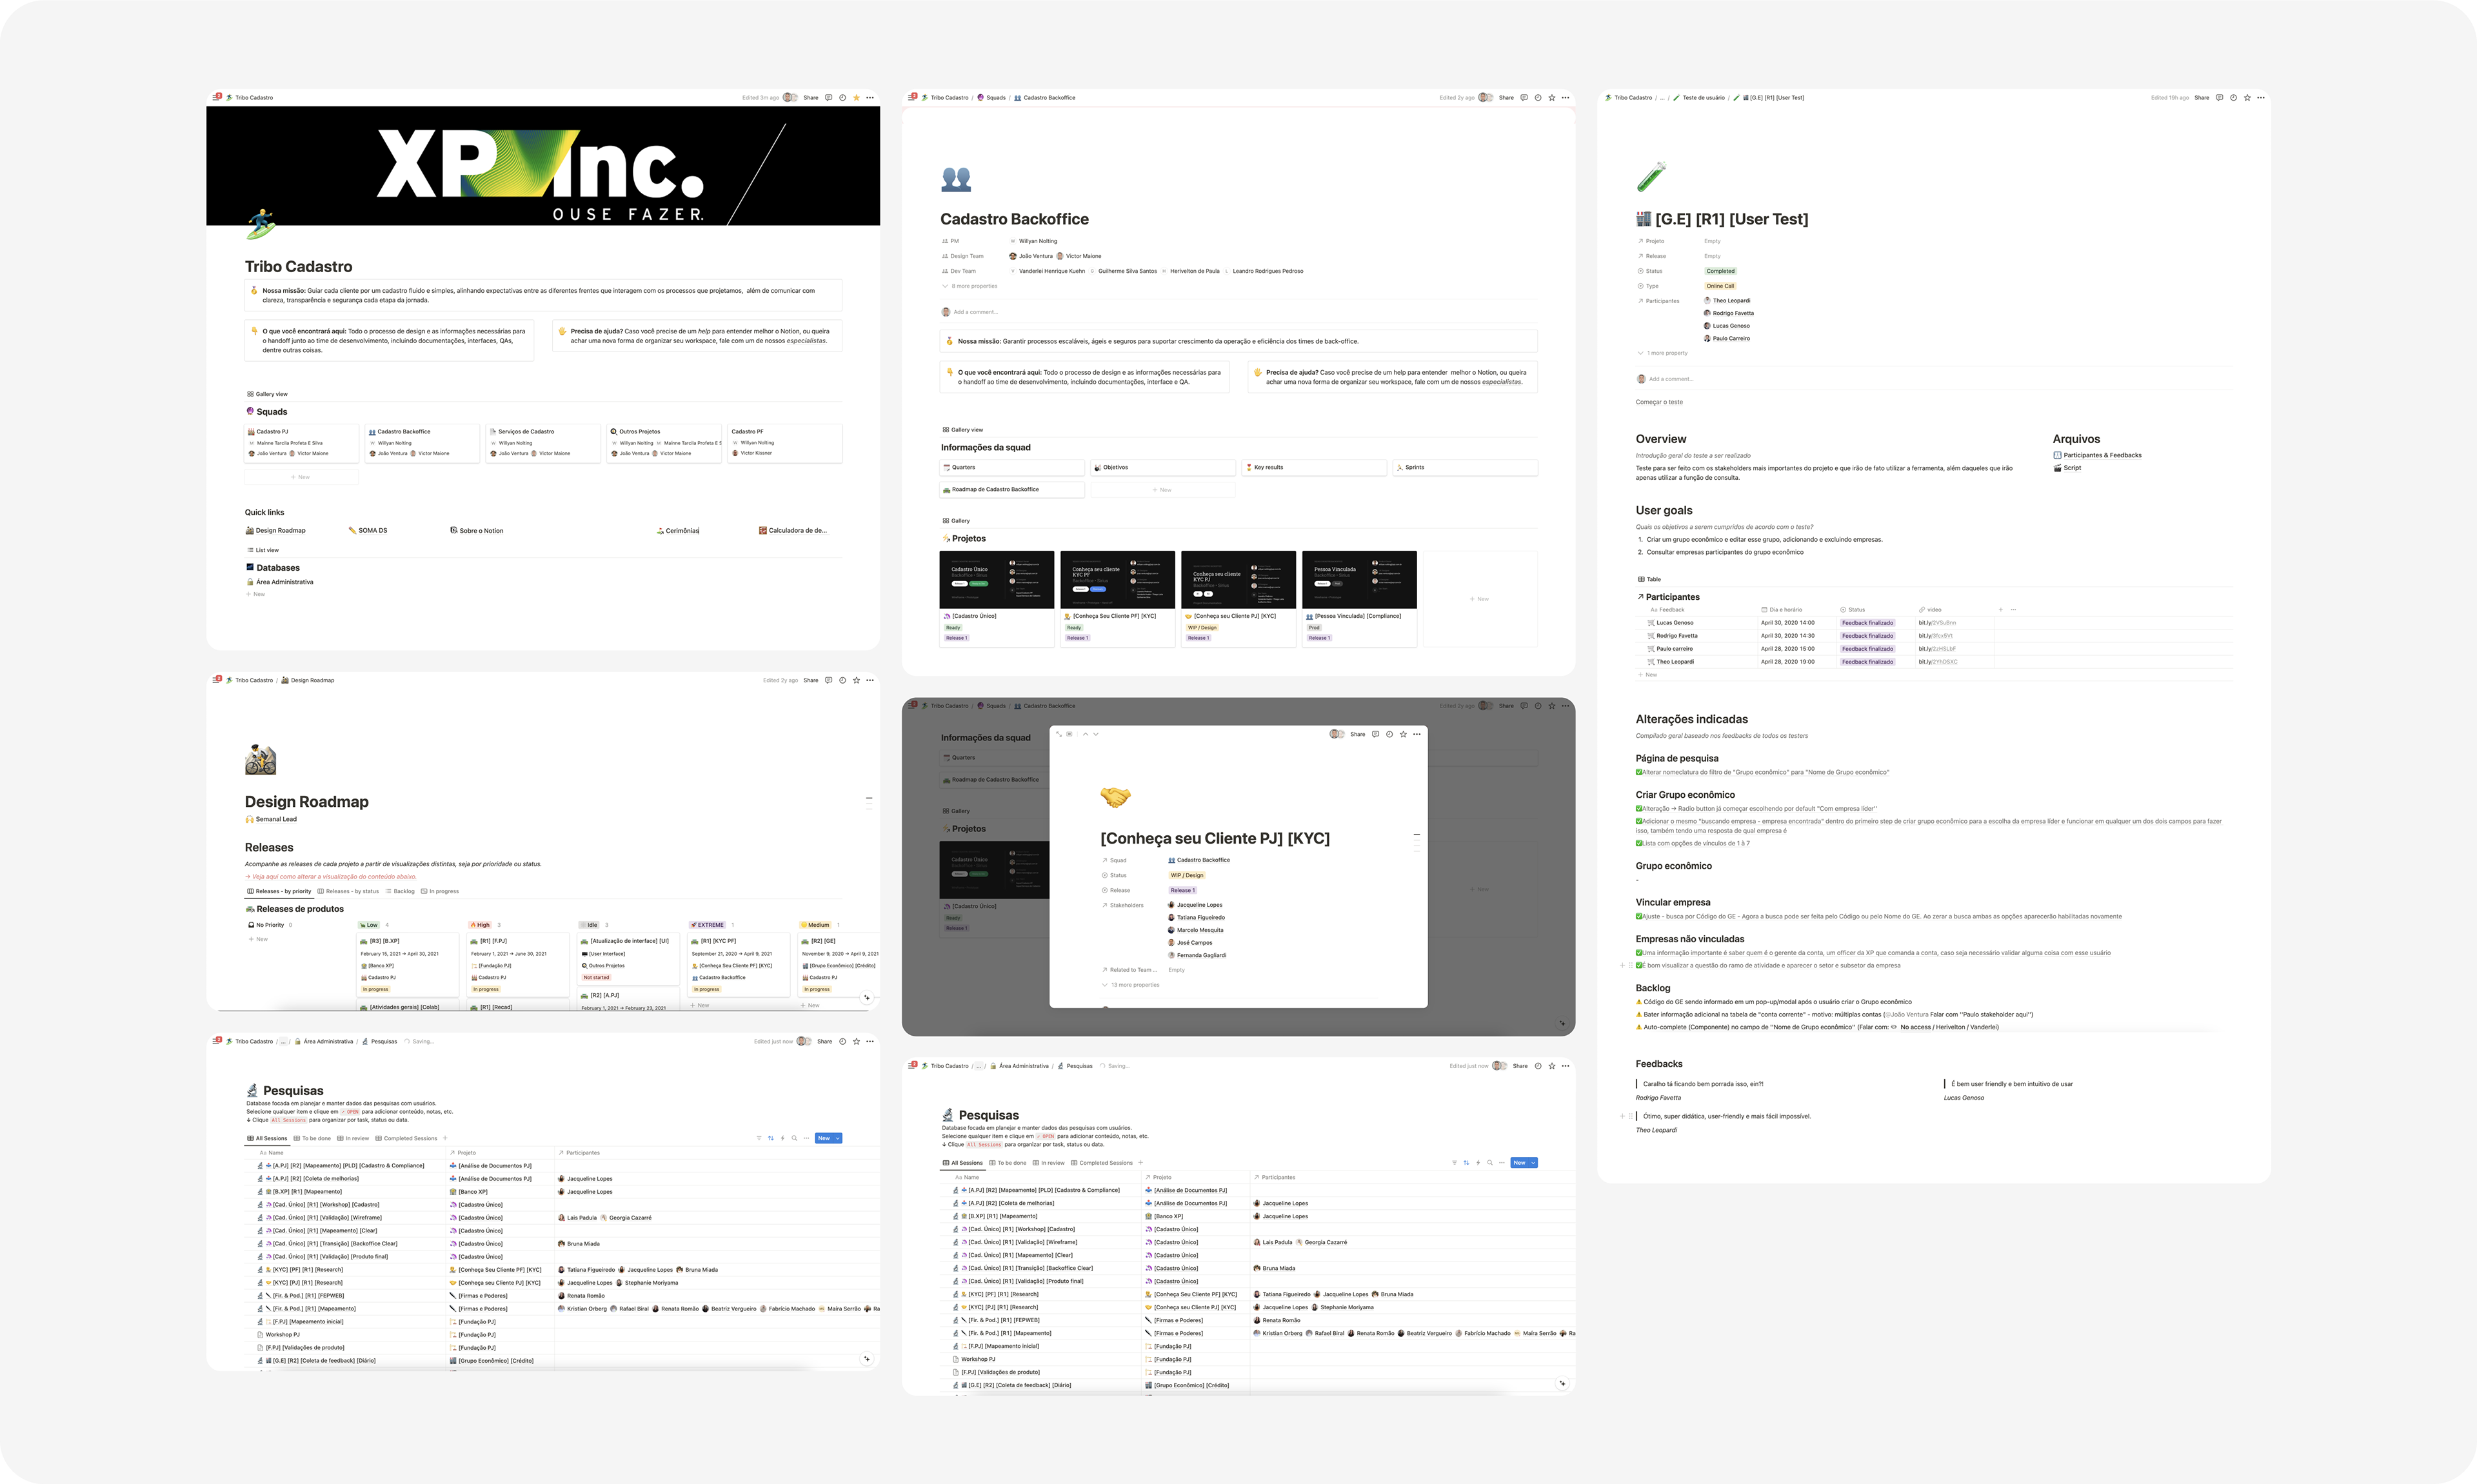Open comments icon in undimmed Cadastro Backoffice window
Screen dimensions: 2477x1484
(x=1524, y=98)
